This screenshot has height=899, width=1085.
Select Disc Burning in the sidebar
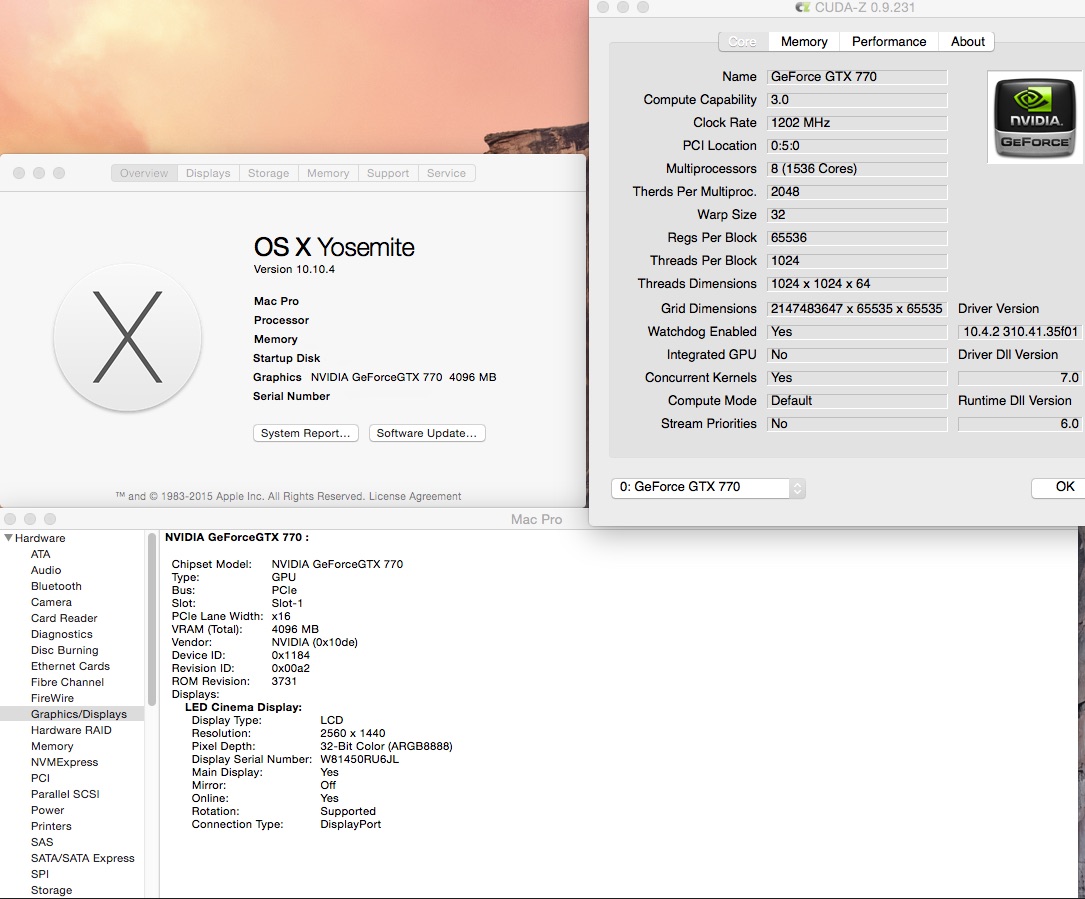click(64, 650)
